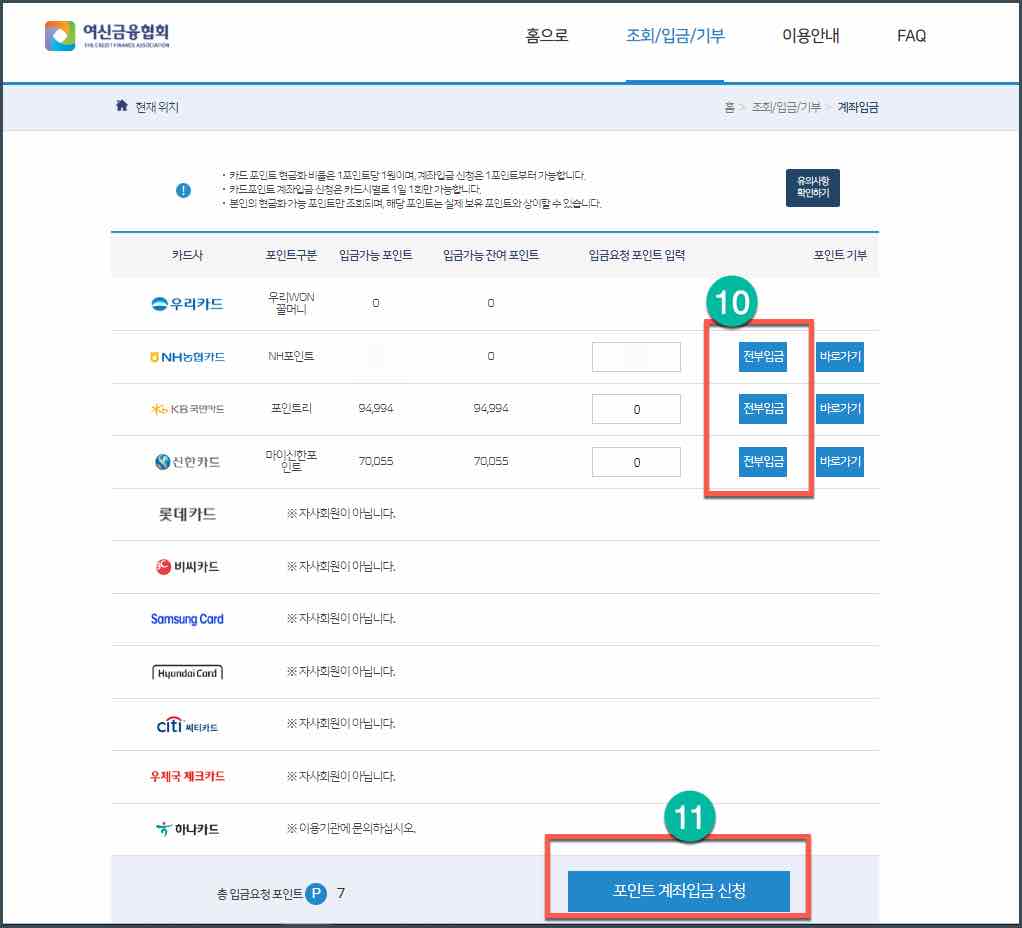This screenshot has width=1022, height=928.
Task: Click the NH농협카드 logo
Action: click(187, 356)
